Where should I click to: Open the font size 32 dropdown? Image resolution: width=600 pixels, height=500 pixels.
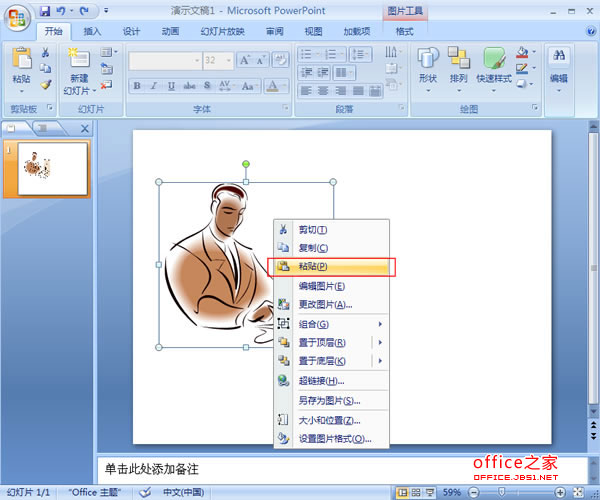pyautogui.click(x=228, y=60)
